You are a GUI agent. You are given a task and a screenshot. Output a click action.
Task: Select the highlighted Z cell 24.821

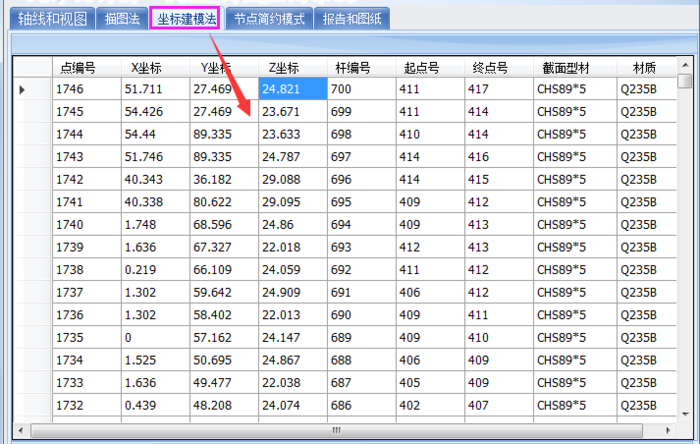tap(293, 89)
